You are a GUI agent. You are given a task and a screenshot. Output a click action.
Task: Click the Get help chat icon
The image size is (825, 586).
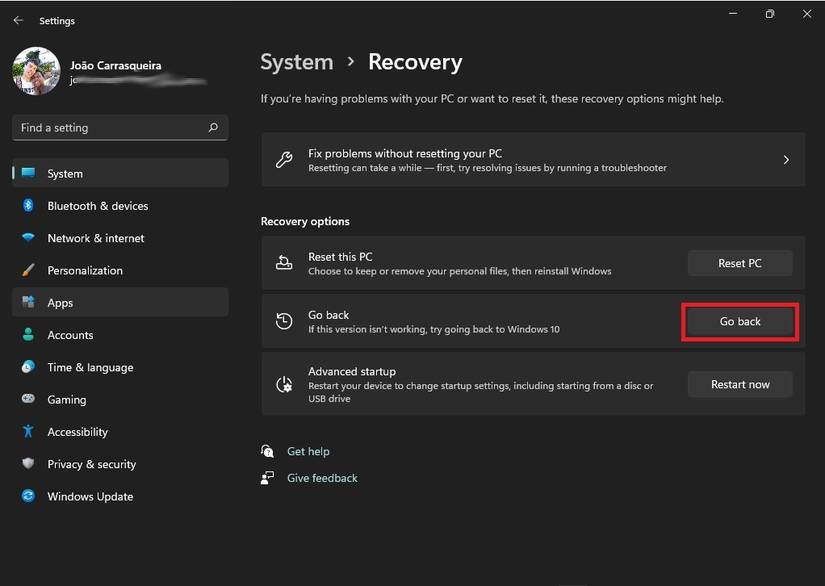pos(267,451)
